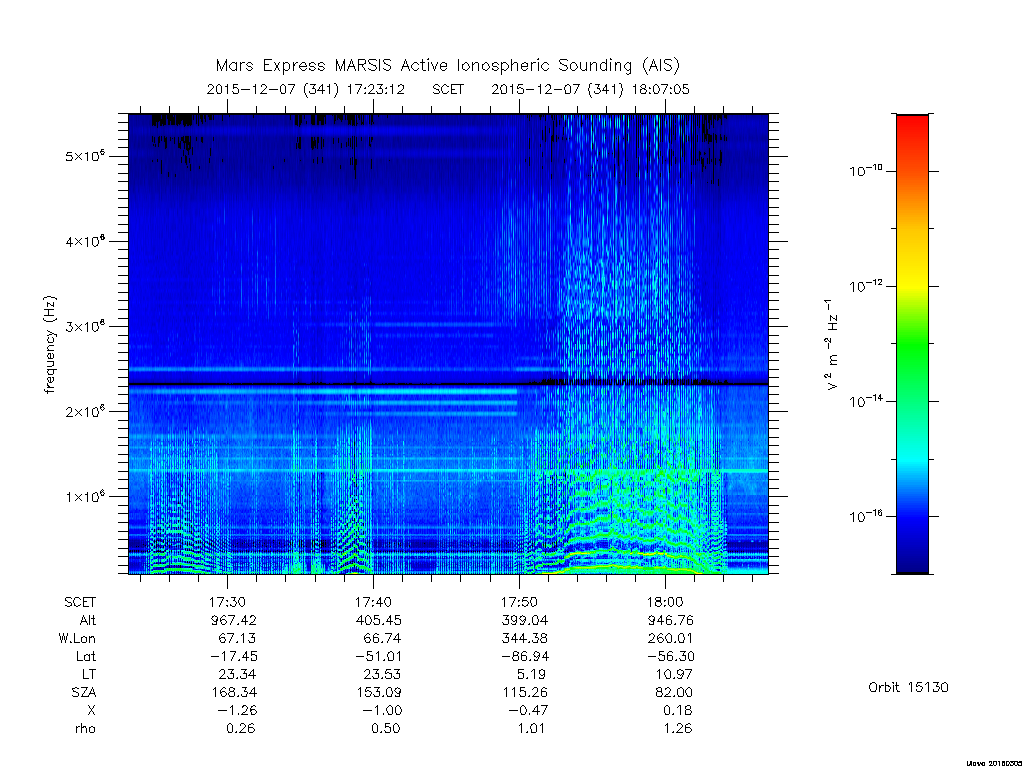Click the W.Lon value 344.38
This screenshot has height=768, width=1024.
[524, 638]
